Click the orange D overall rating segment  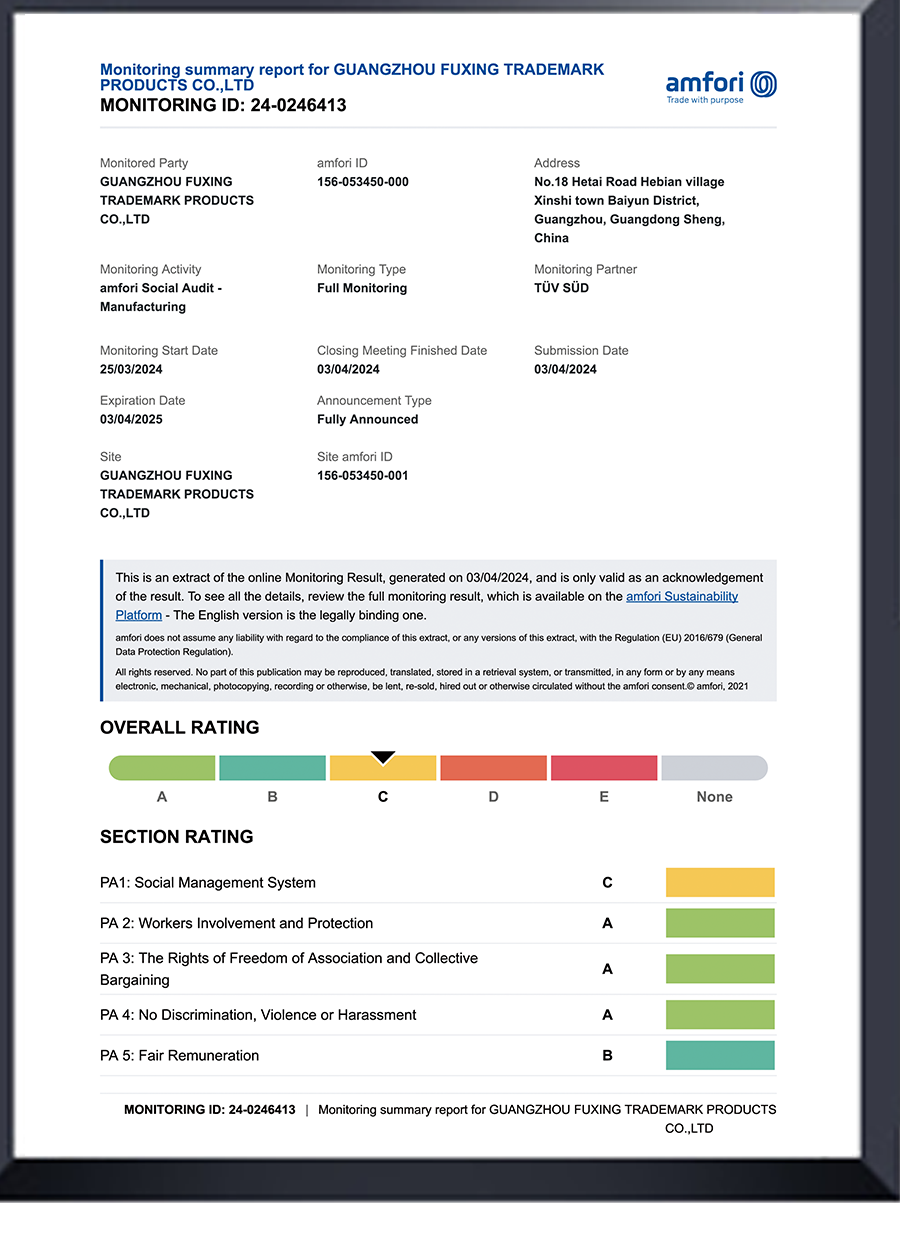click(493, 768)
